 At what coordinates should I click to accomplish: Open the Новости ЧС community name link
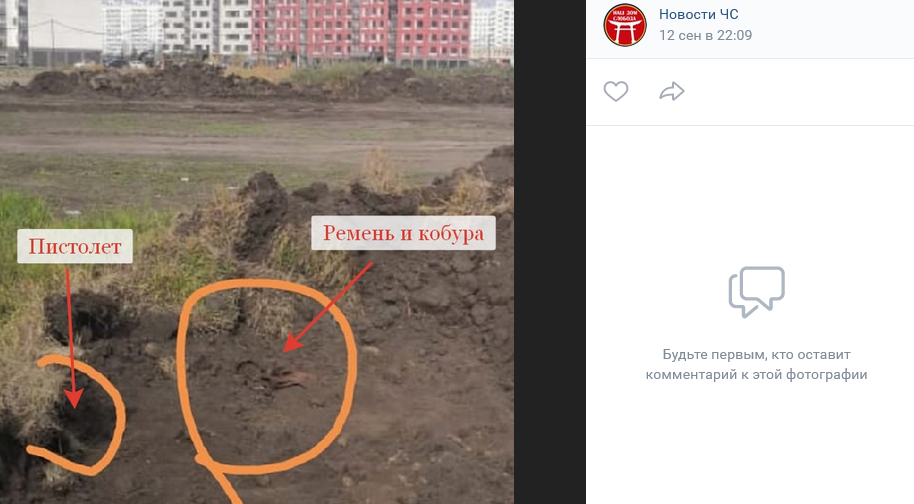(x=698, y=15)
